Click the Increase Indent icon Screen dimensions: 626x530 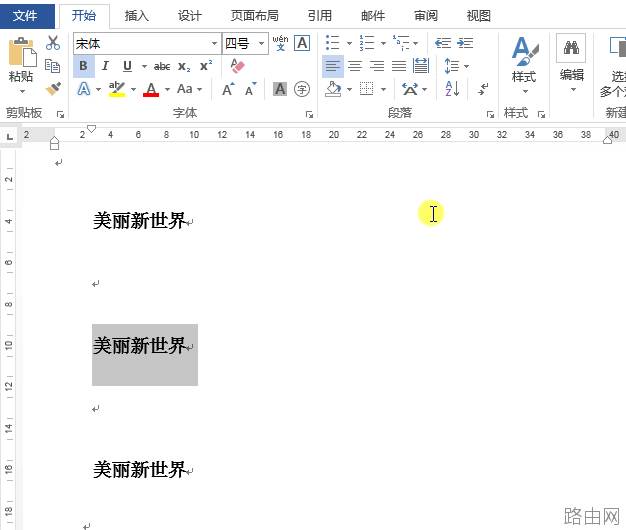point(465,43)
